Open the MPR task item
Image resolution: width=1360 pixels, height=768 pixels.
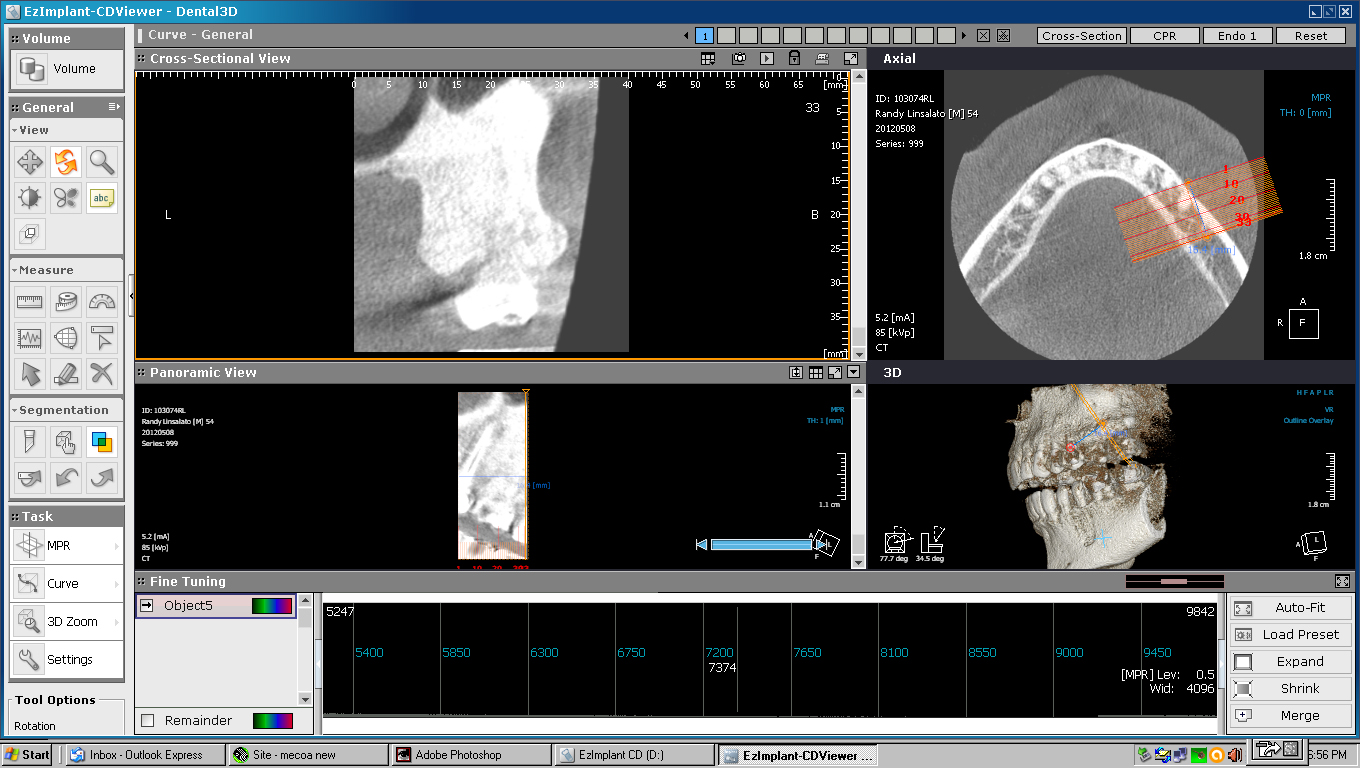66,546
